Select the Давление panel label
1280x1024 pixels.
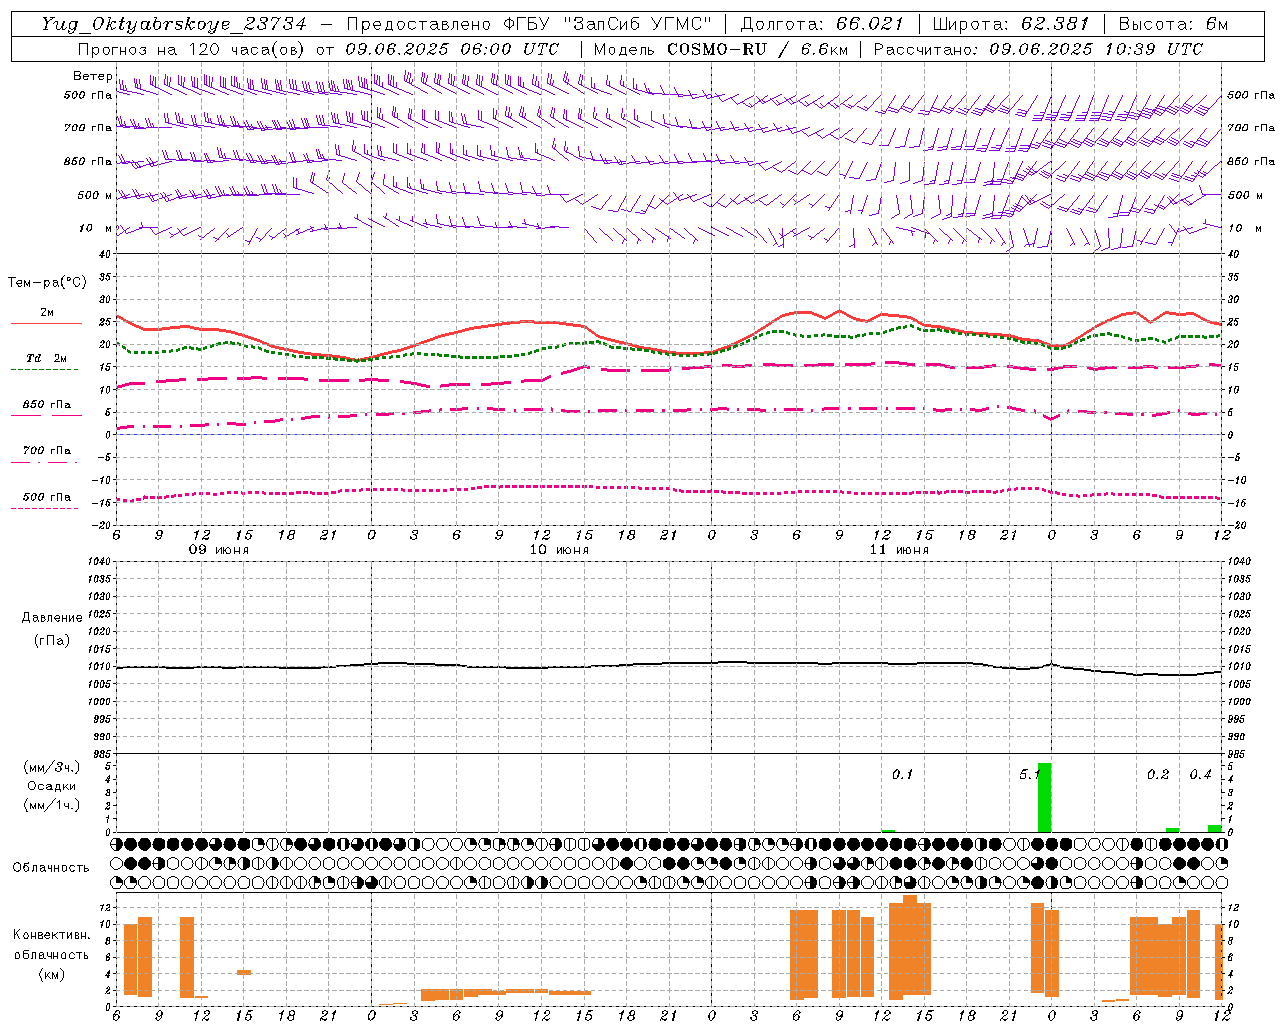[52, 618]
